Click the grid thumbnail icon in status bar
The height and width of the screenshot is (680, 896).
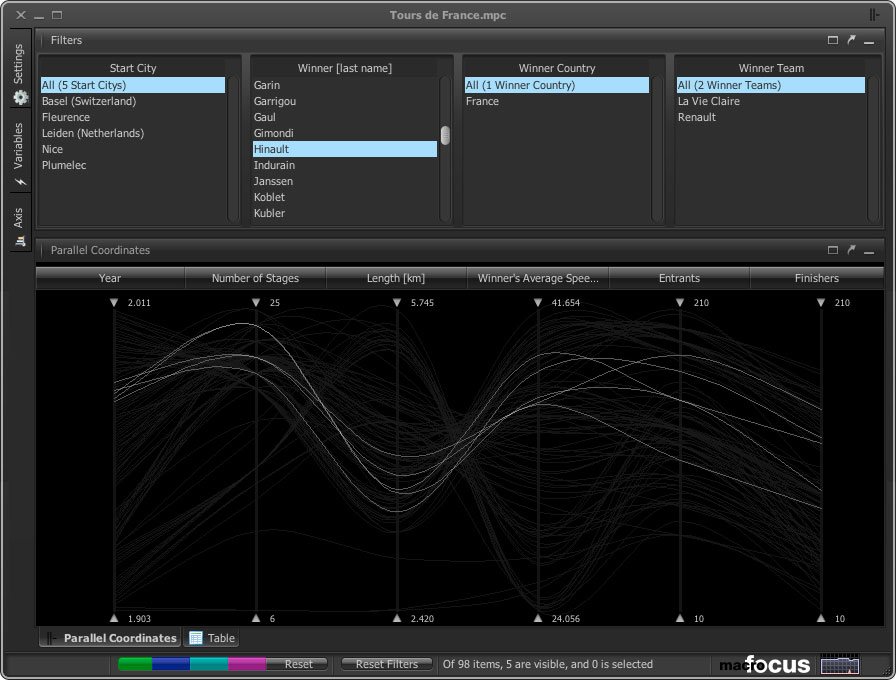[x=839, y=664]
